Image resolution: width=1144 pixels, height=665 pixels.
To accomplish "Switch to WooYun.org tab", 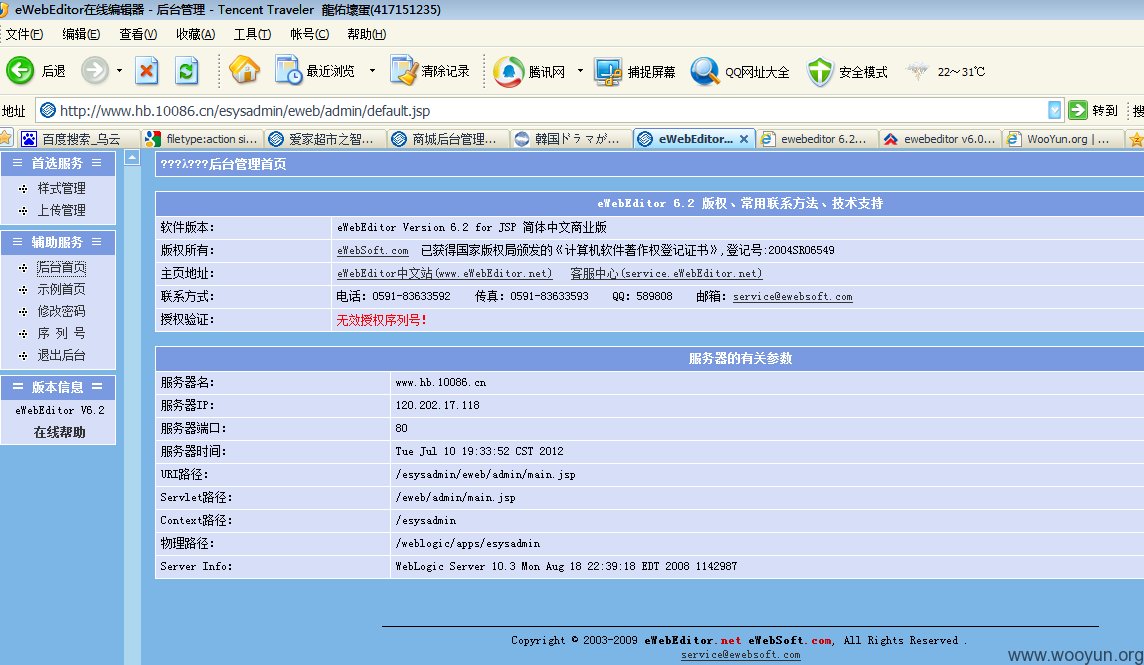I will pos(1062,139).
